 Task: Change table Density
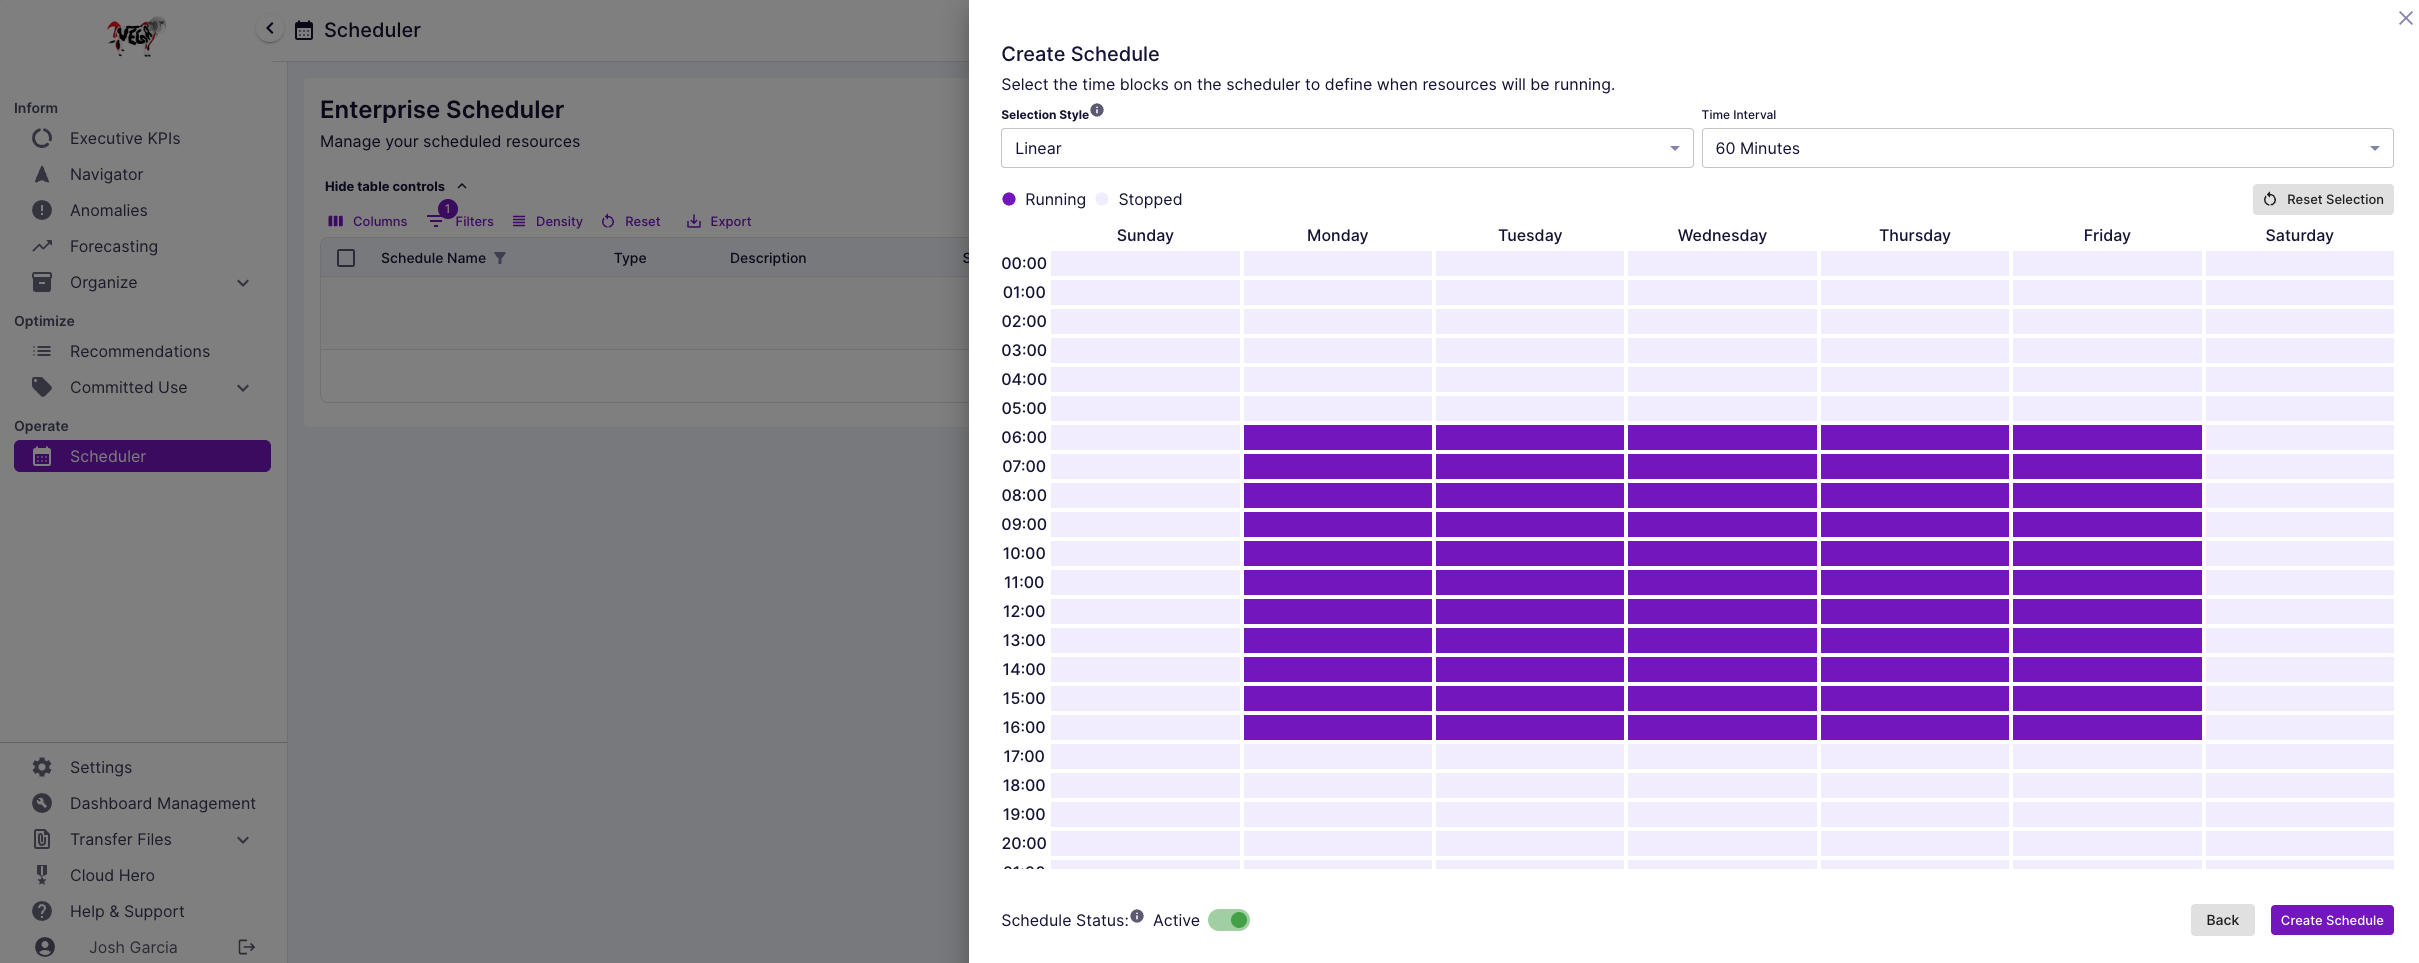[548, 221]
